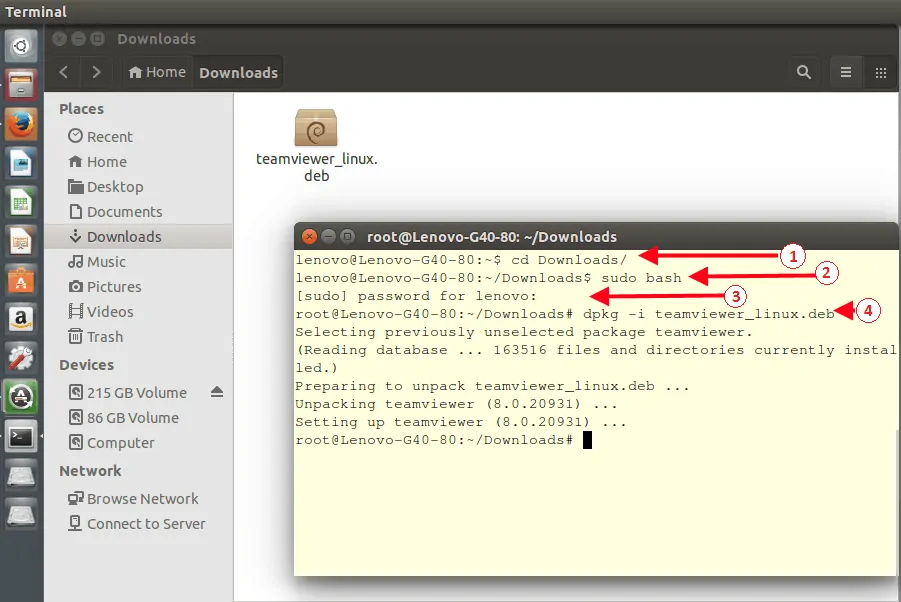Close the terminal window

309,236
